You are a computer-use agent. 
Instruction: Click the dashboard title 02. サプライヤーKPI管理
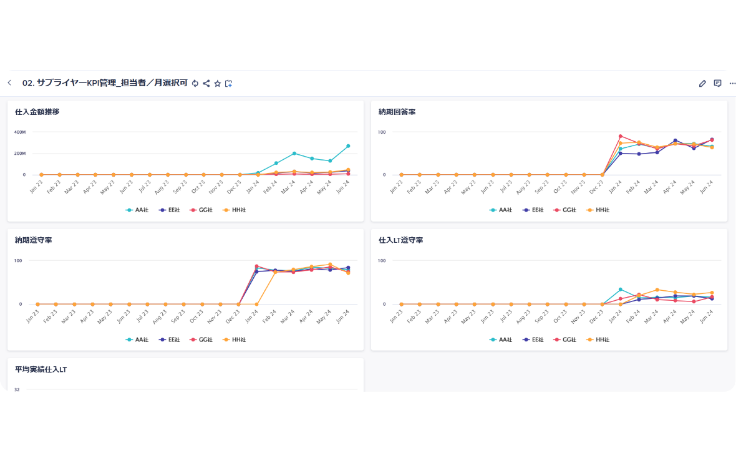(105, 83)
